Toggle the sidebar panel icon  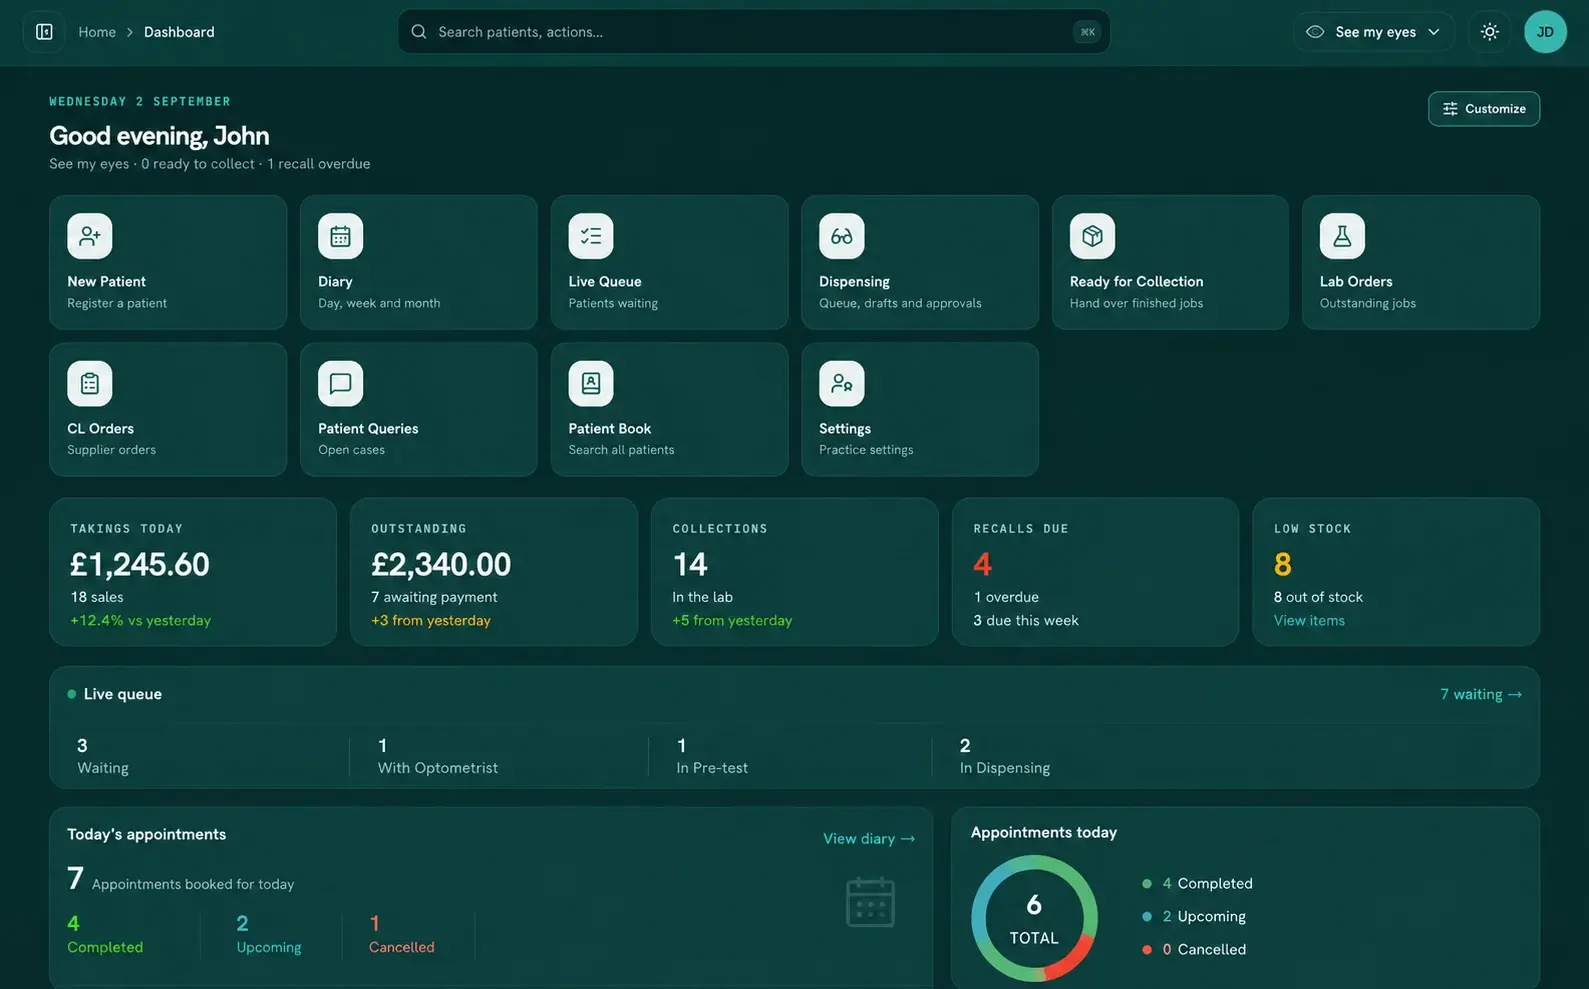[x=44, y=32]
